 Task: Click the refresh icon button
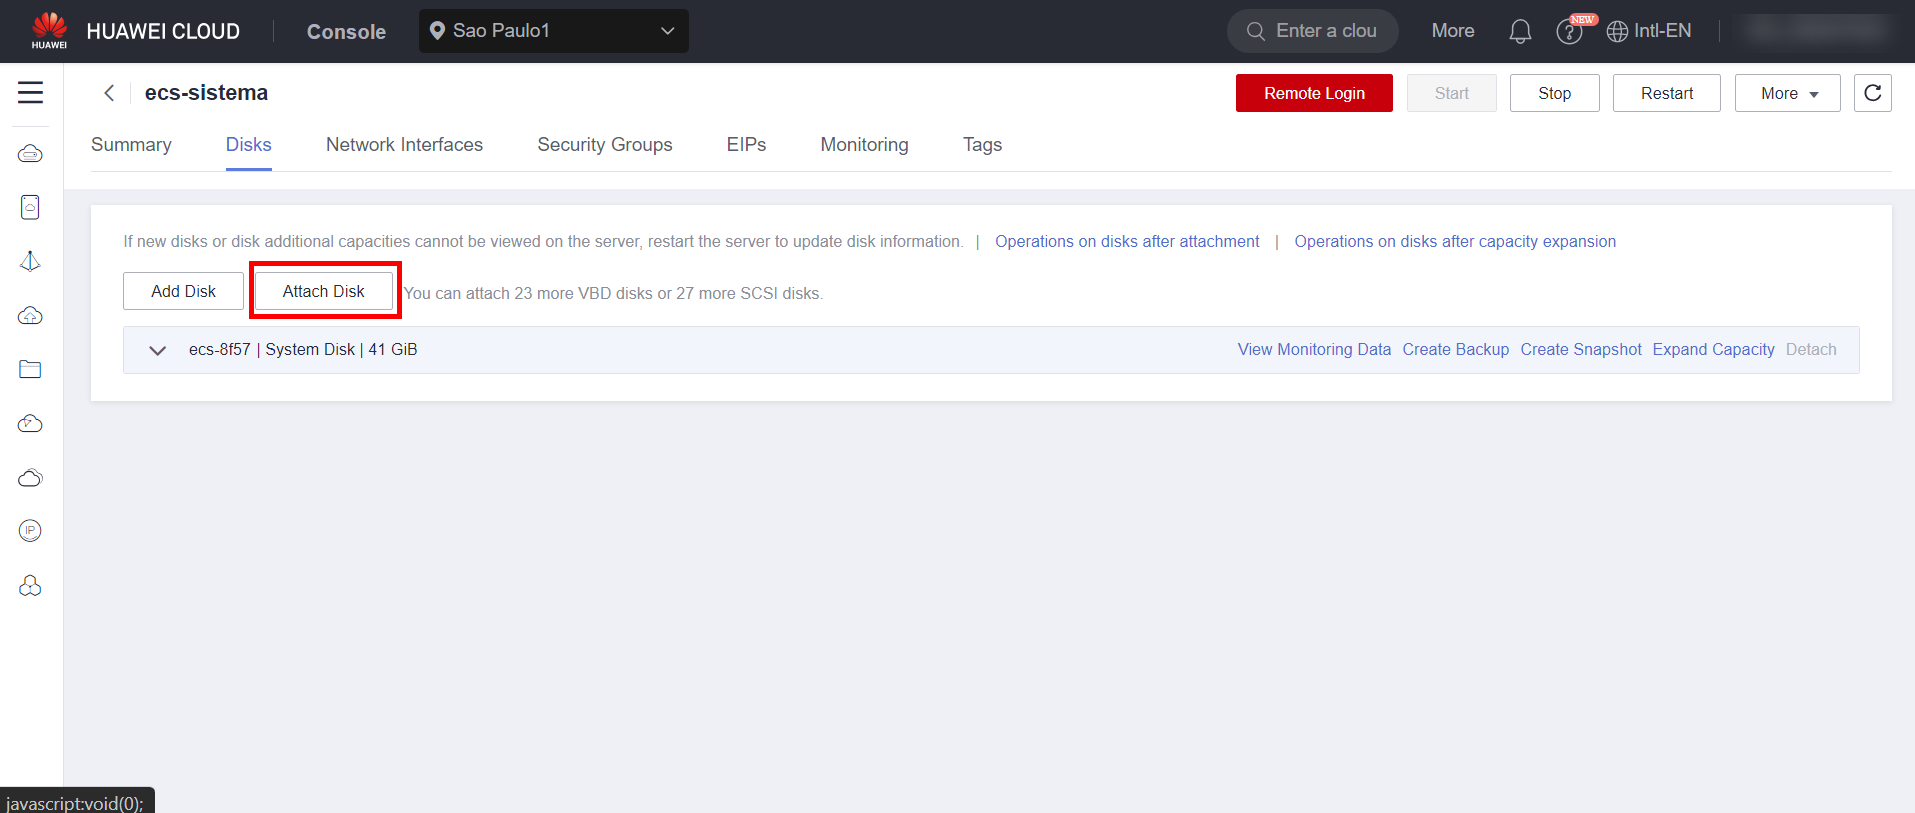click(x=1872, y=93)
